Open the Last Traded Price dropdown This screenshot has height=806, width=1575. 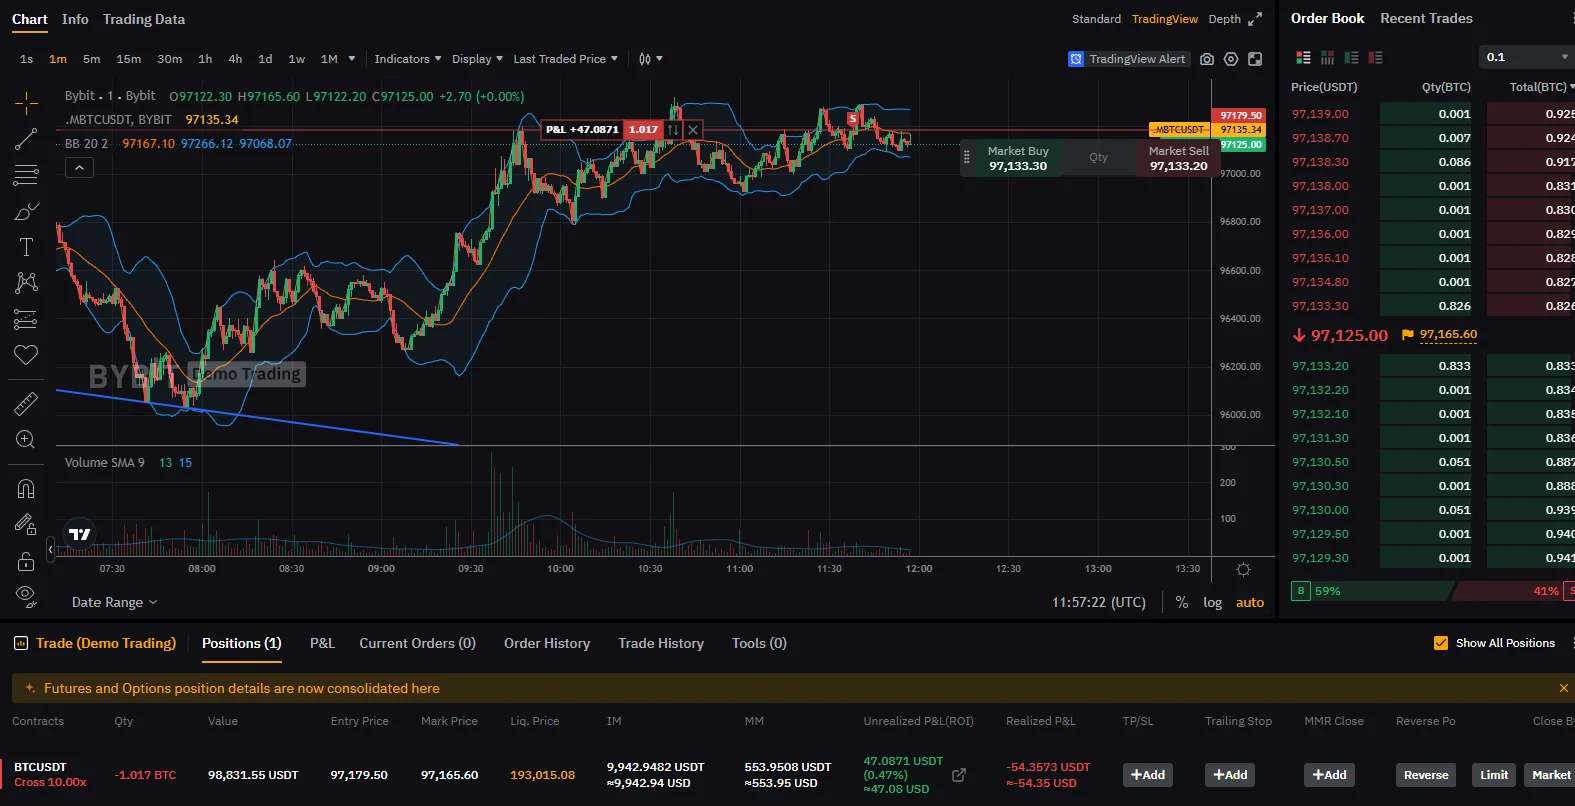point(565,59)
